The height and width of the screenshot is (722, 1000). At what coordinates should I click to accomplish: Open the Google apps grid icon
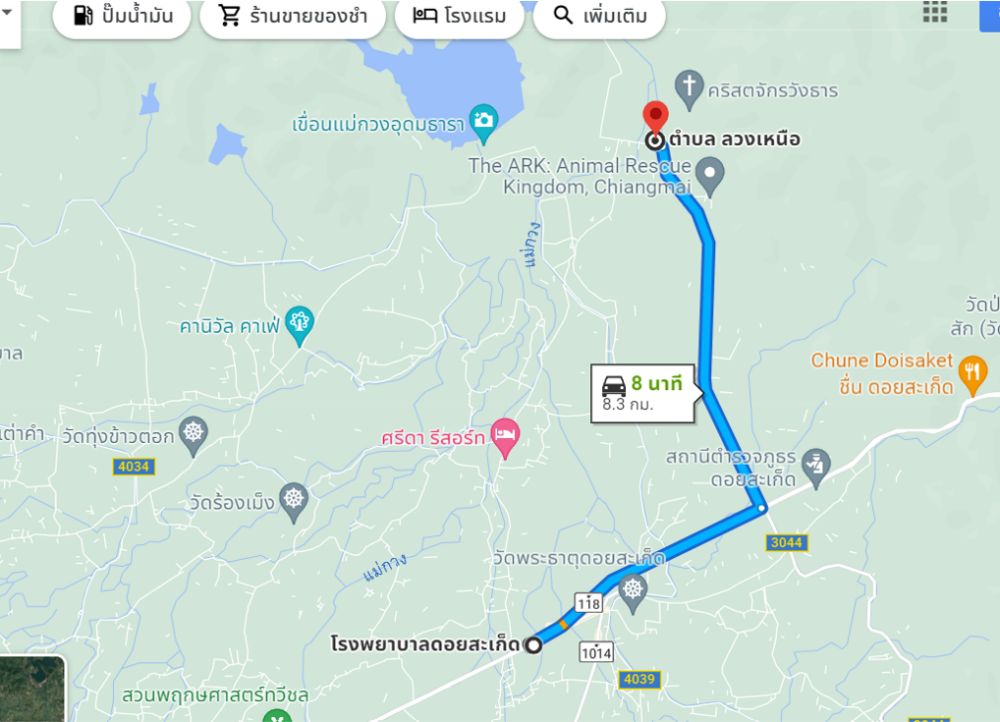coord(935,11)
